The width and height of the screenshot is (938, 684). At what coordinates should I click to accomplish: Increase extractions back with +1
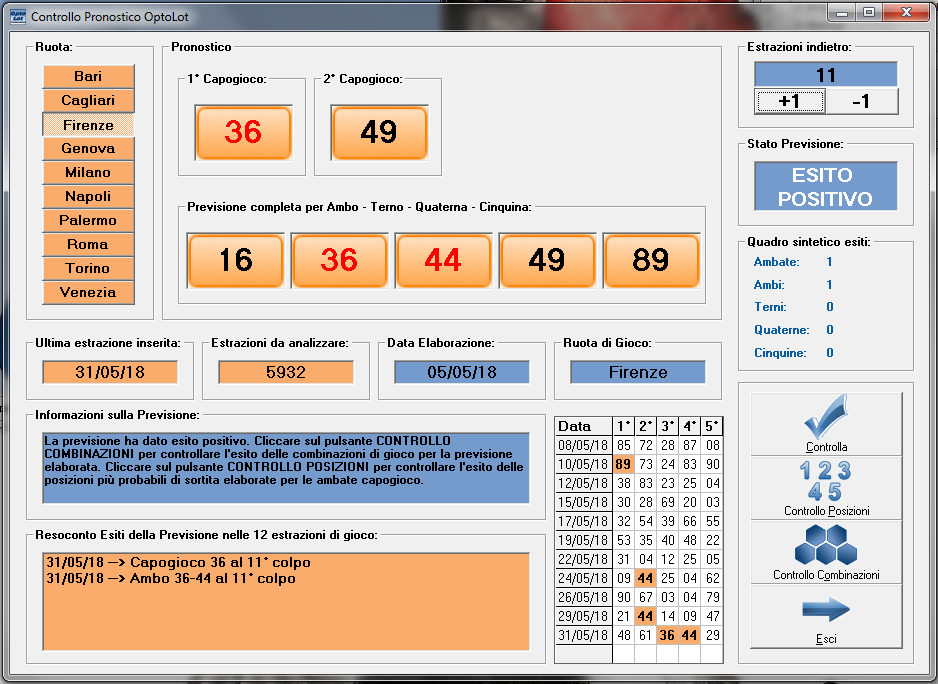tap(789, 101)
